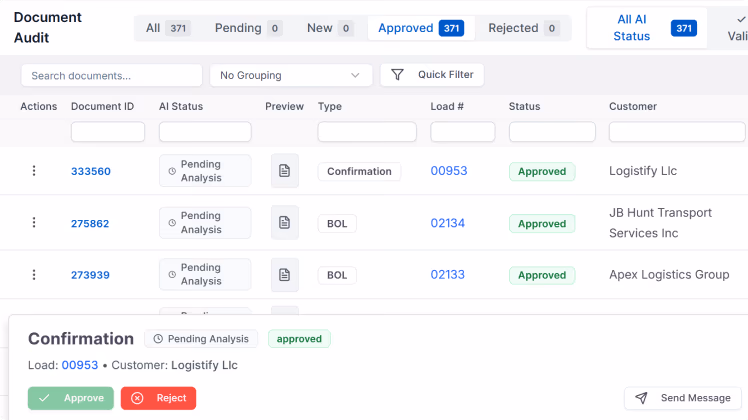Viewport: 748px width, 420px height.
Task: Switch to the New tab
Action: coord(330,28)
